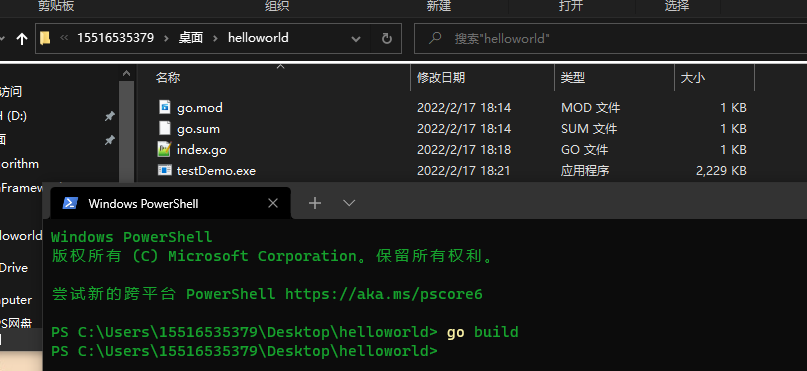The image size is (807, 371).
Task: Select the go.sum file icon
Action: pos(164,128)
